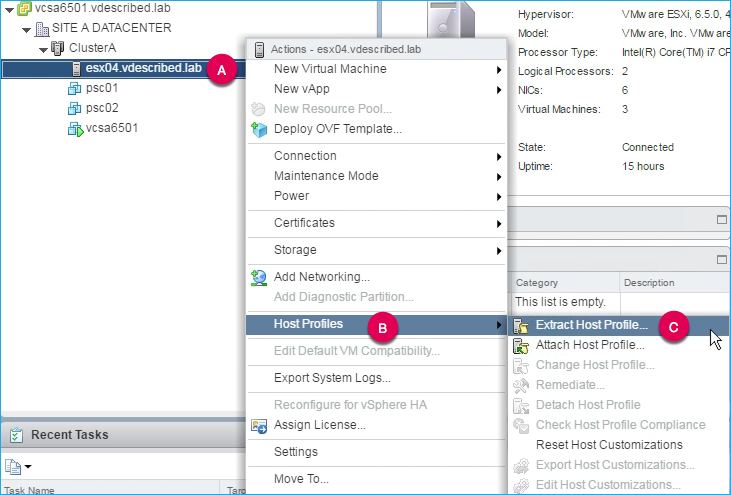731x495 pixels.
Task: Click the Recent Tasks clipboard icon
Action: pos(16,435)
